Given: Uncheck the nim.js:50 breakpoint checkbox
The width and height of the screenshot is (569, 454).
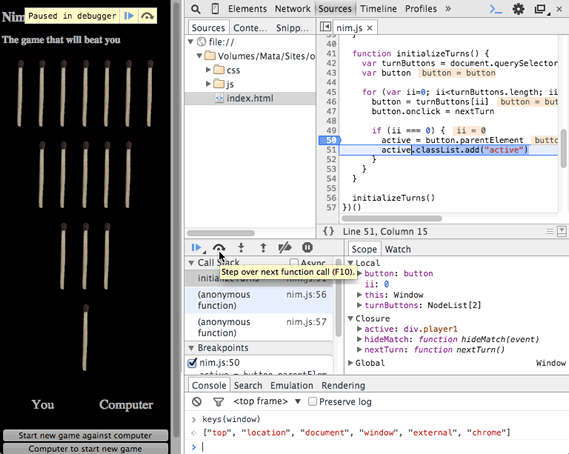Looking at the screenshot, I should point(192,363).
